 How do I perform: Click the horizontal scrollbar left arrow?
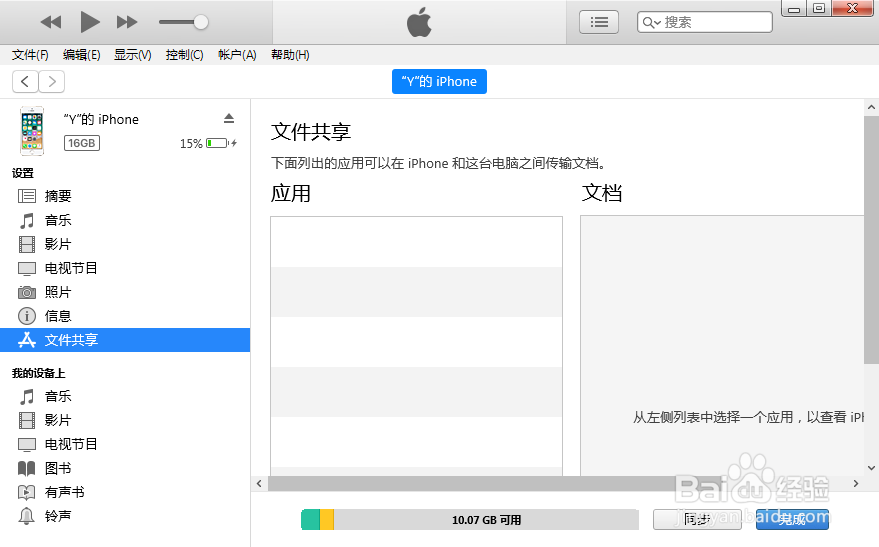pyautogui.click(x=259, y=484)
